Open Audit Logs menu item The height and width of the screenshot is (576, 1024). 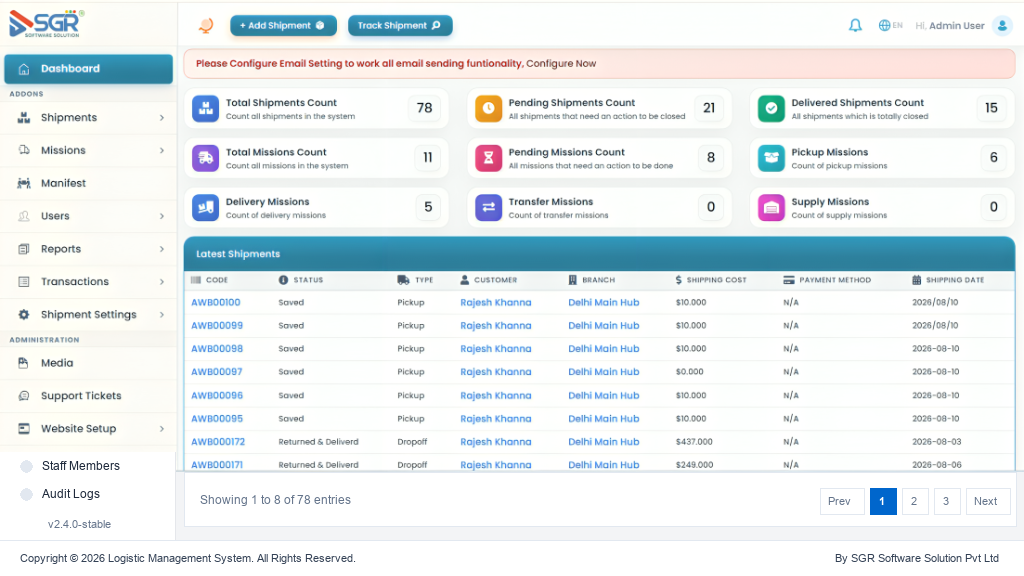71,494
